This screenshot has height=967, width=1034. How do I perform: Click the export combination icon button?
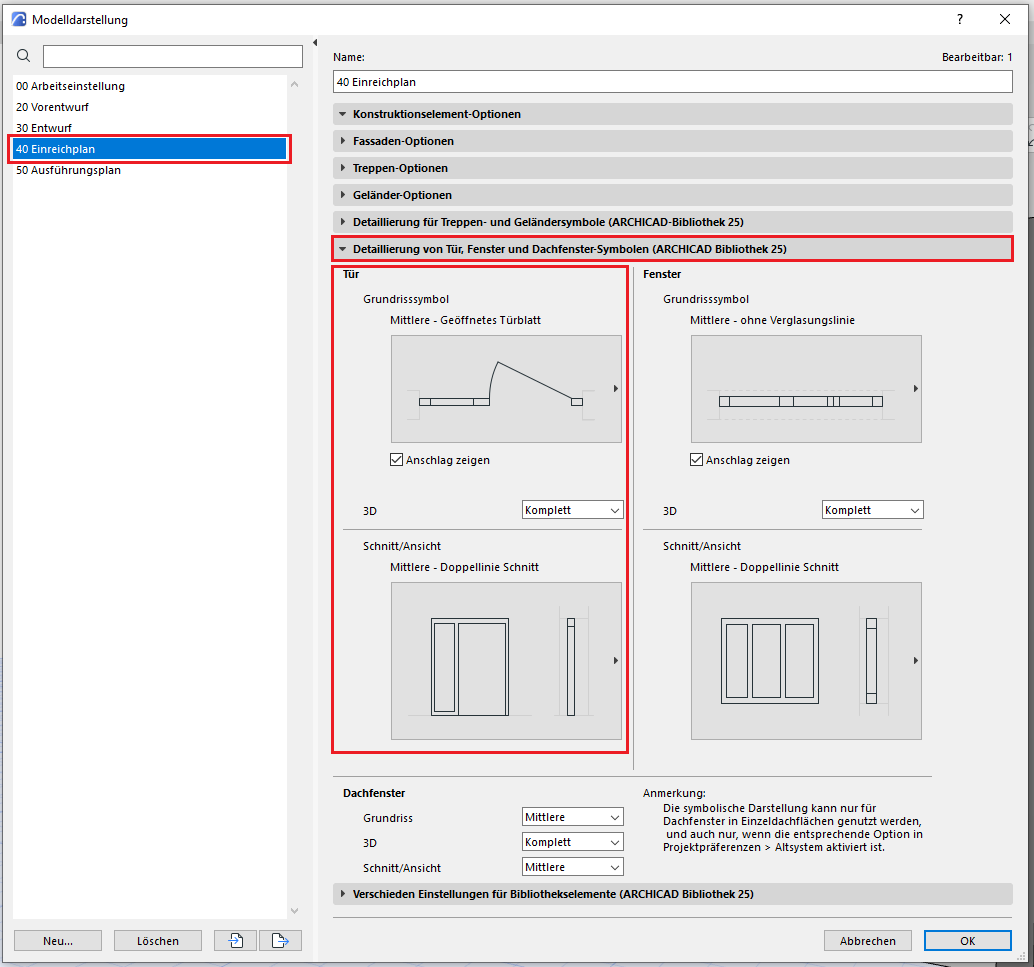point(280,940)
